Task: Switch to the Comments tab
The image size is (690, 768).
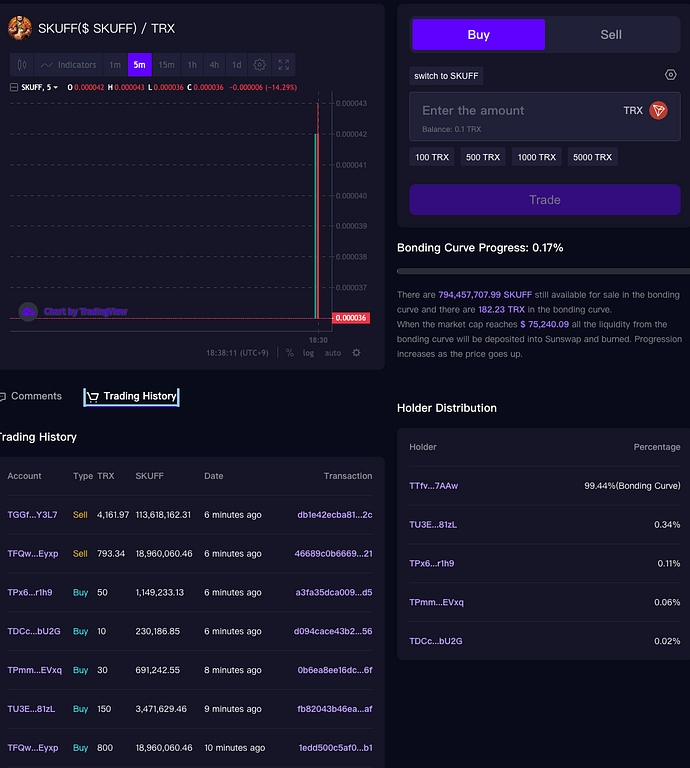Action: click(x=33, y=396)
